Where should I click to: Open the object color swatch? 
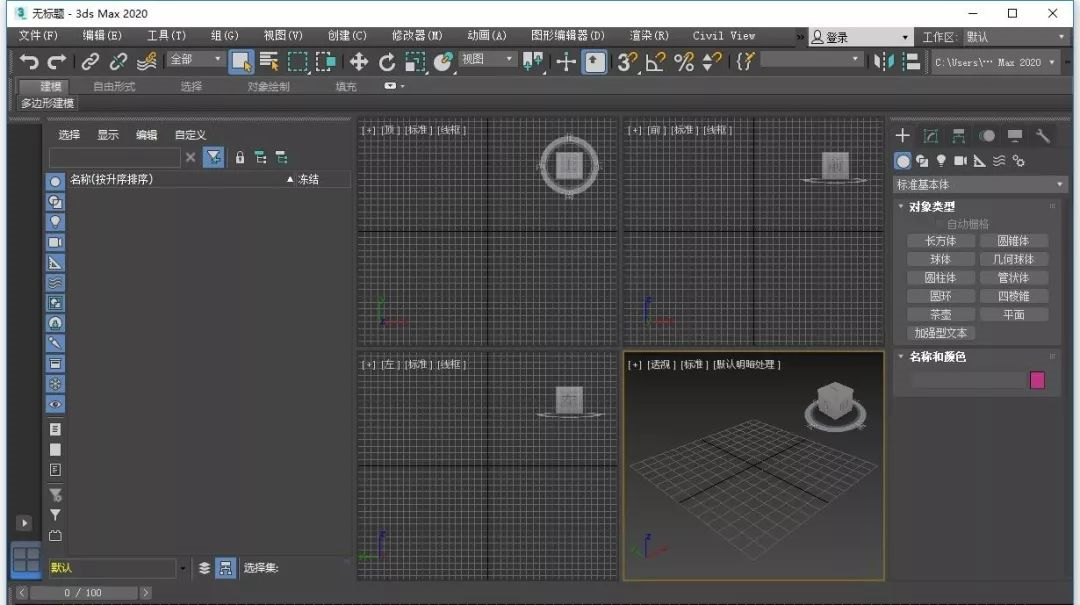[x=1037, y=379]
